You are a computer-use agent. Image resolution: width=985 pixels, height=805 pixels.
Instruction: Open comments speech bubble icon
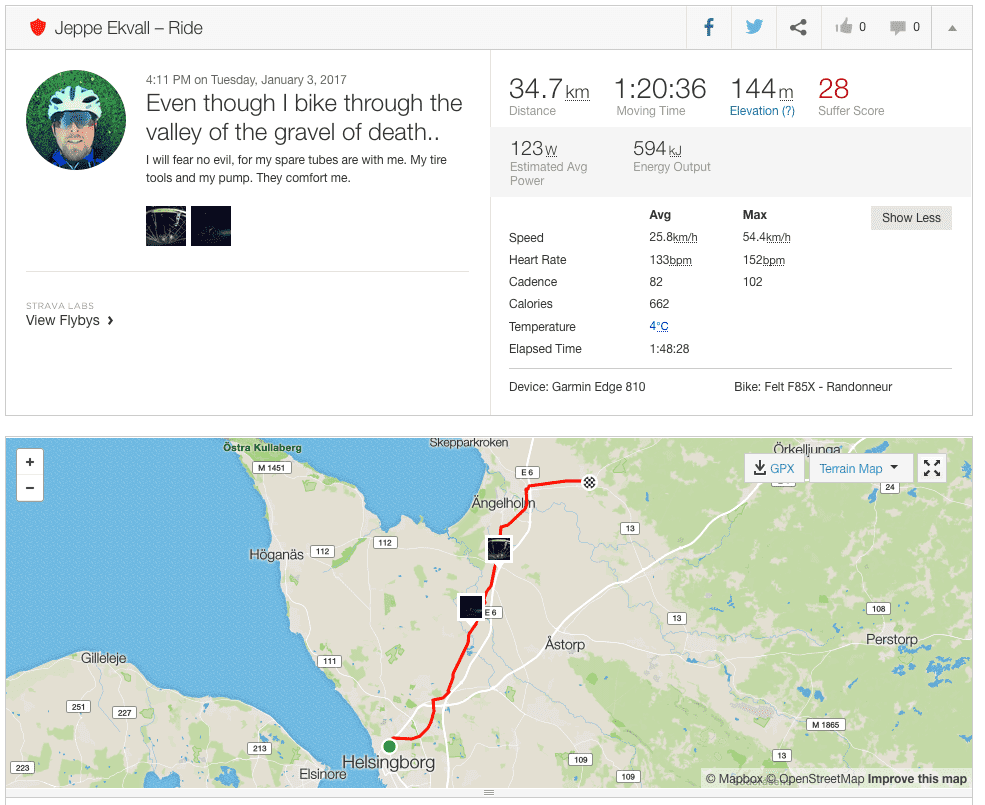[x=898, y=27]
